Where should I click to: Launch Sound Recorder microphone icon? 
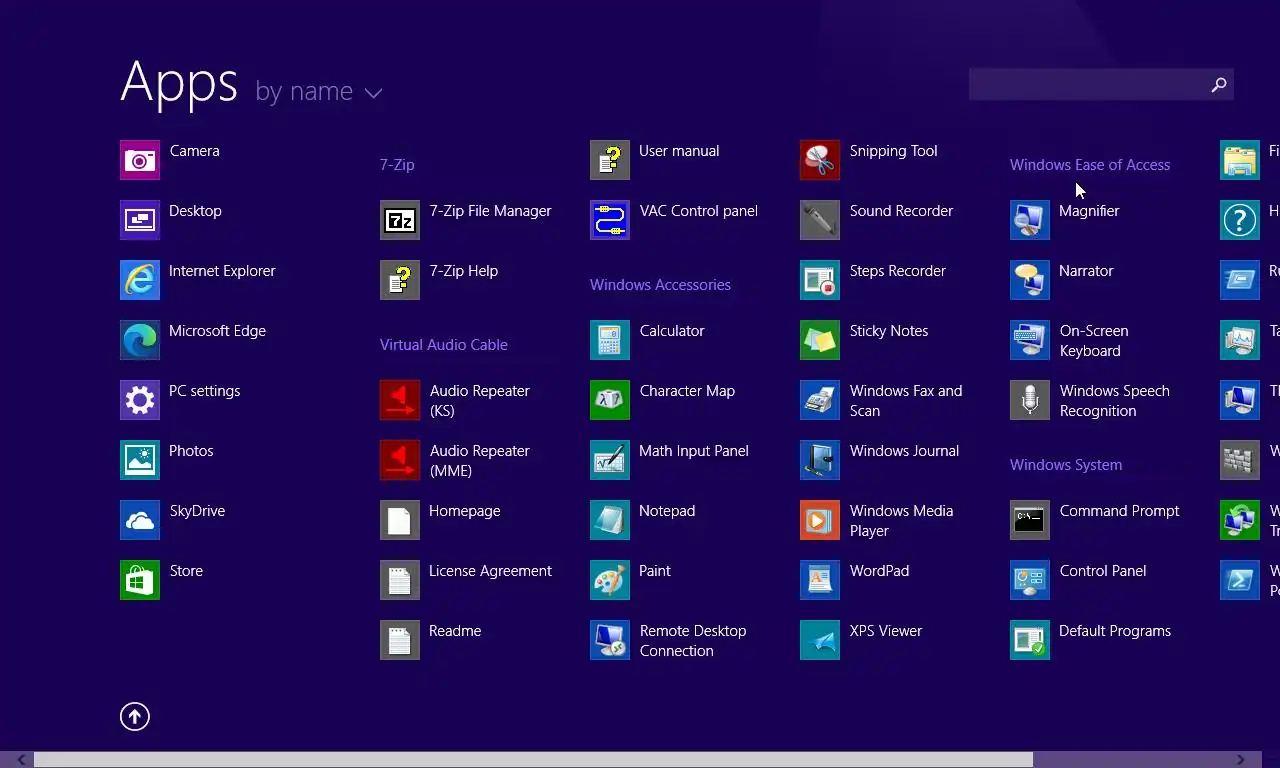[x=820, y=220]
